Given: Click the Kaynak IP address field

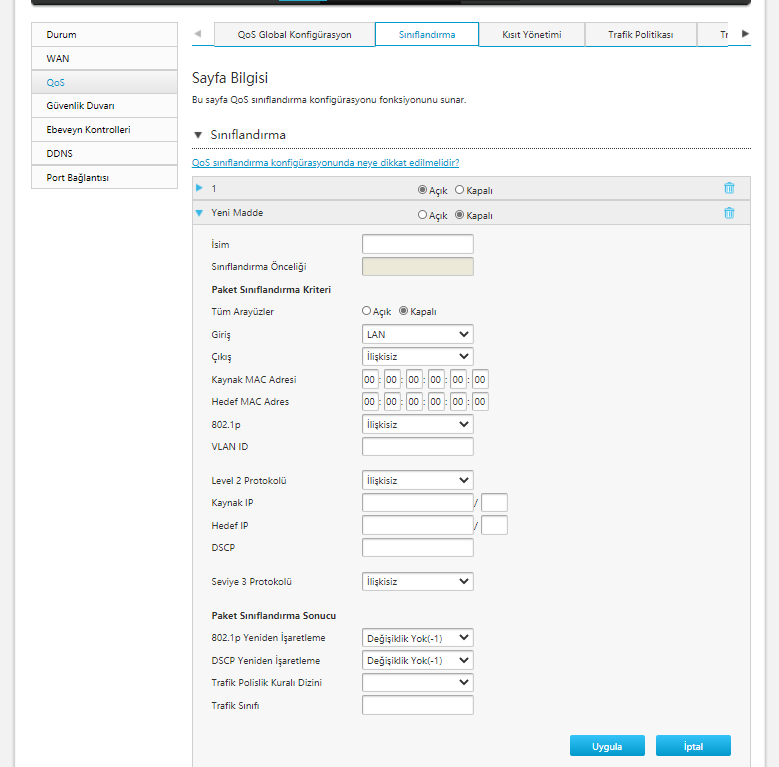Looking at the screenshot, I should coord(417,503).
